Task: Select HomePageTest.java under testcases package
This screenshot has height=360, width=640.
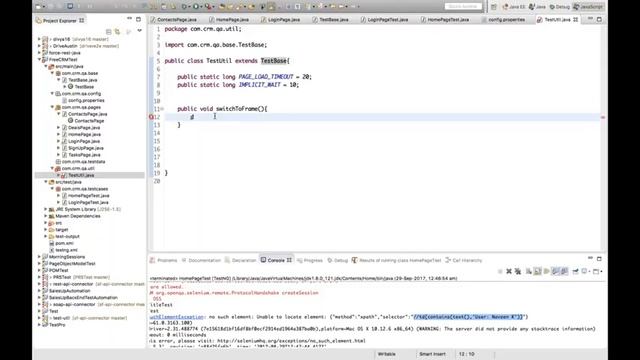Action: coord(88,196)
